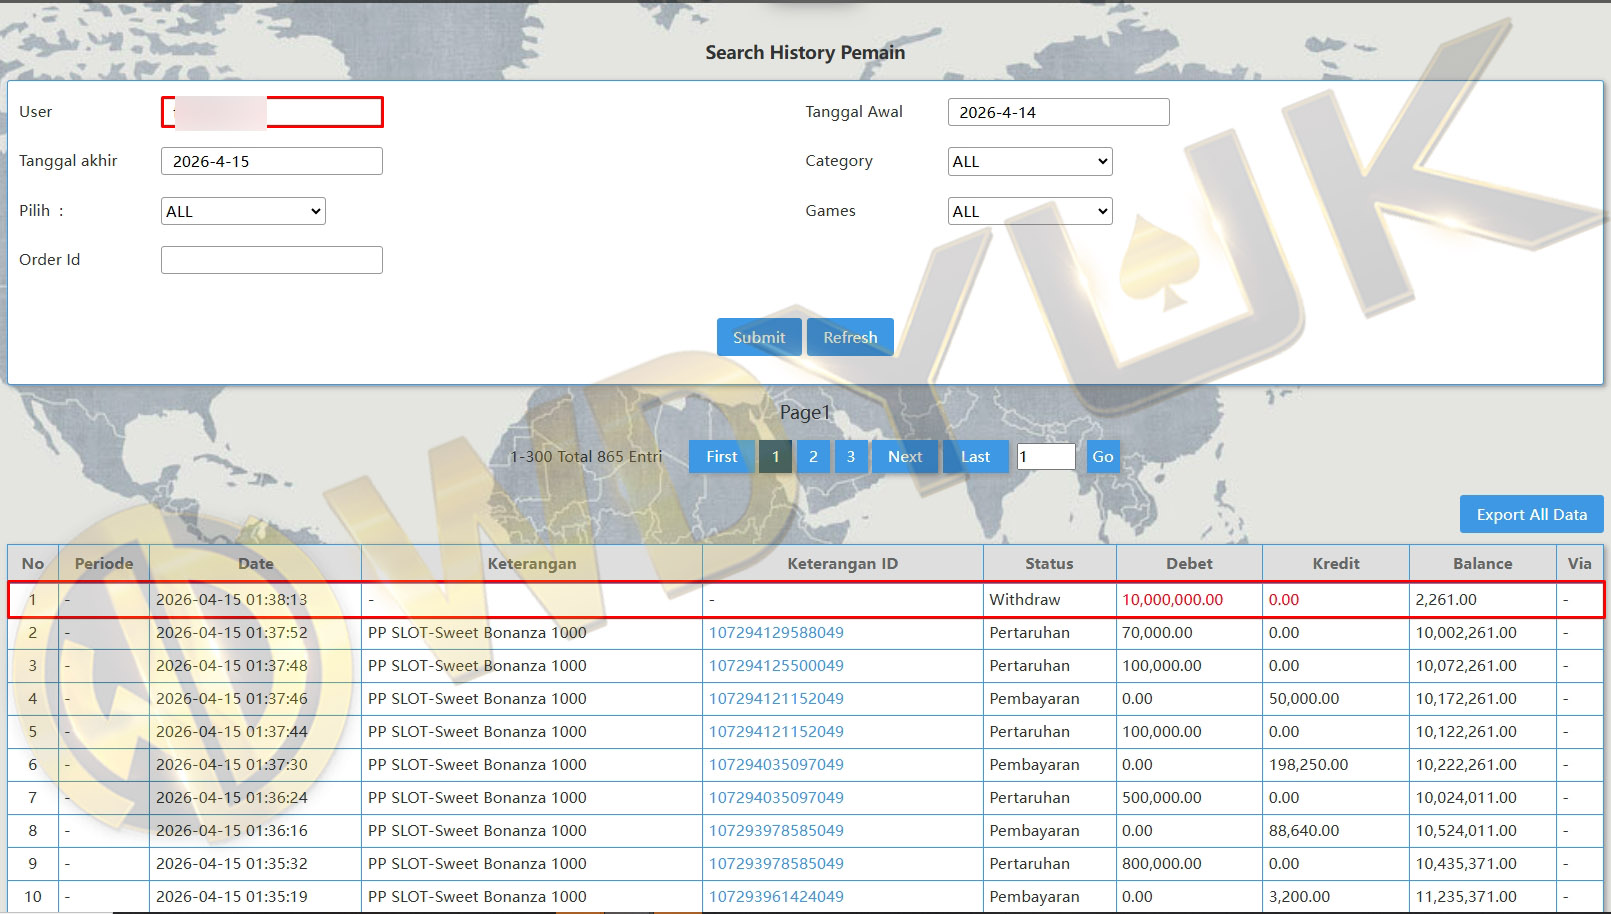1611x914 pixels.
Task: Open Keterangan ID link 107294129588049
Action: [x=776, y=633]
